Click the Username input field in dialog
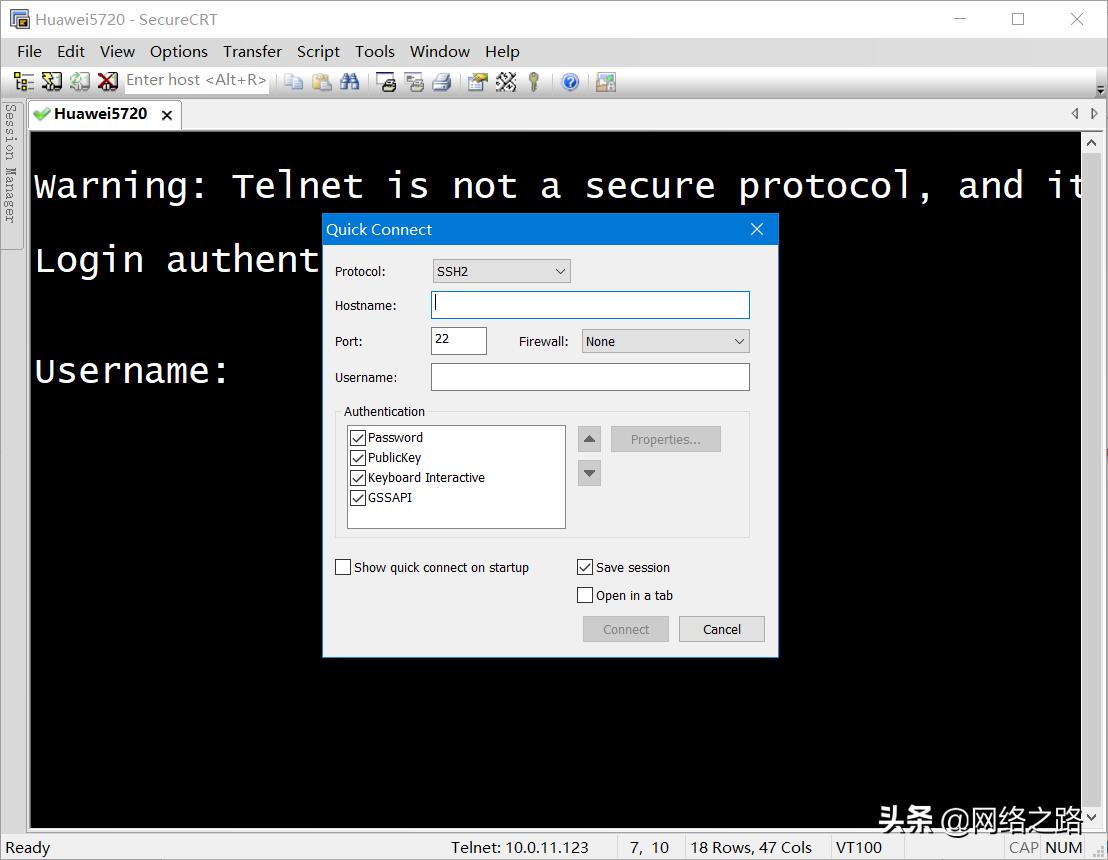 590,377
